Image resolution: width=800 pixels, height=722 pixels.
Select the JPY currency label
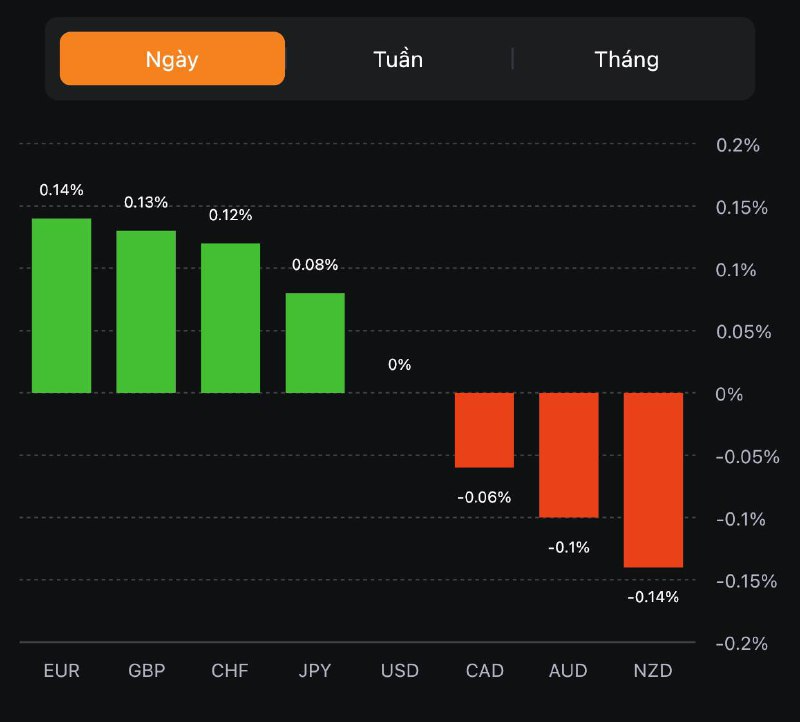tap(315, 670)
